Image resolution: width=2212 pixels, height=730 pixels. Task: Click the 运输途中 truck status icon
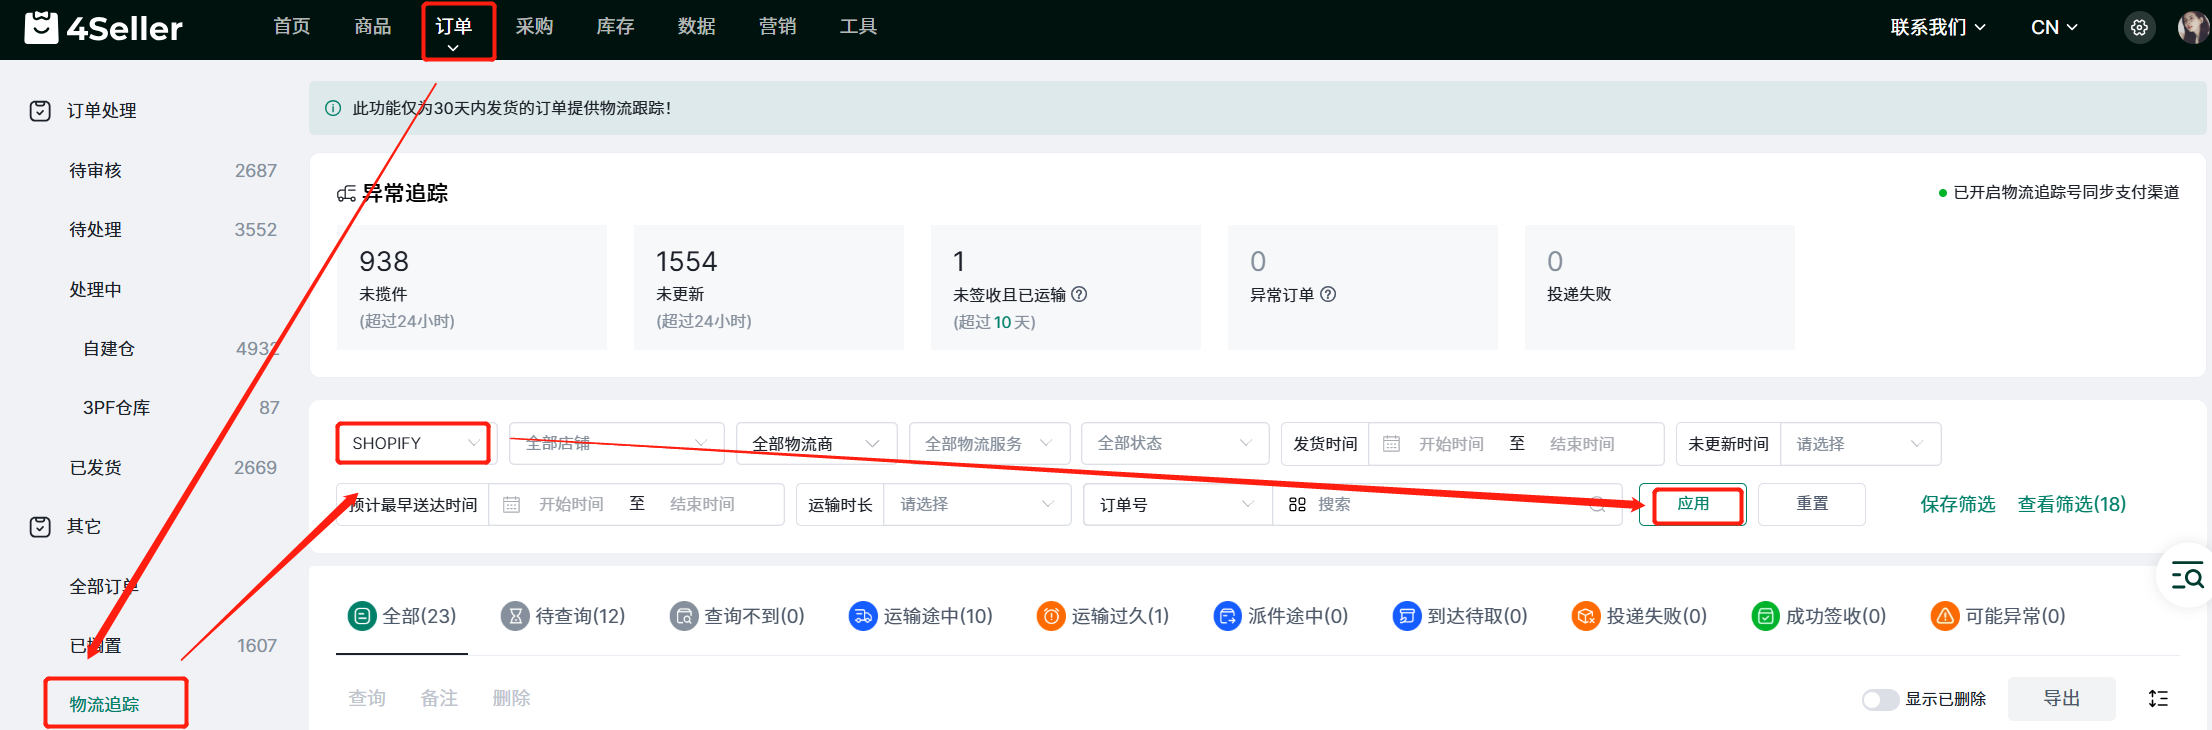(x=862, y=616)
